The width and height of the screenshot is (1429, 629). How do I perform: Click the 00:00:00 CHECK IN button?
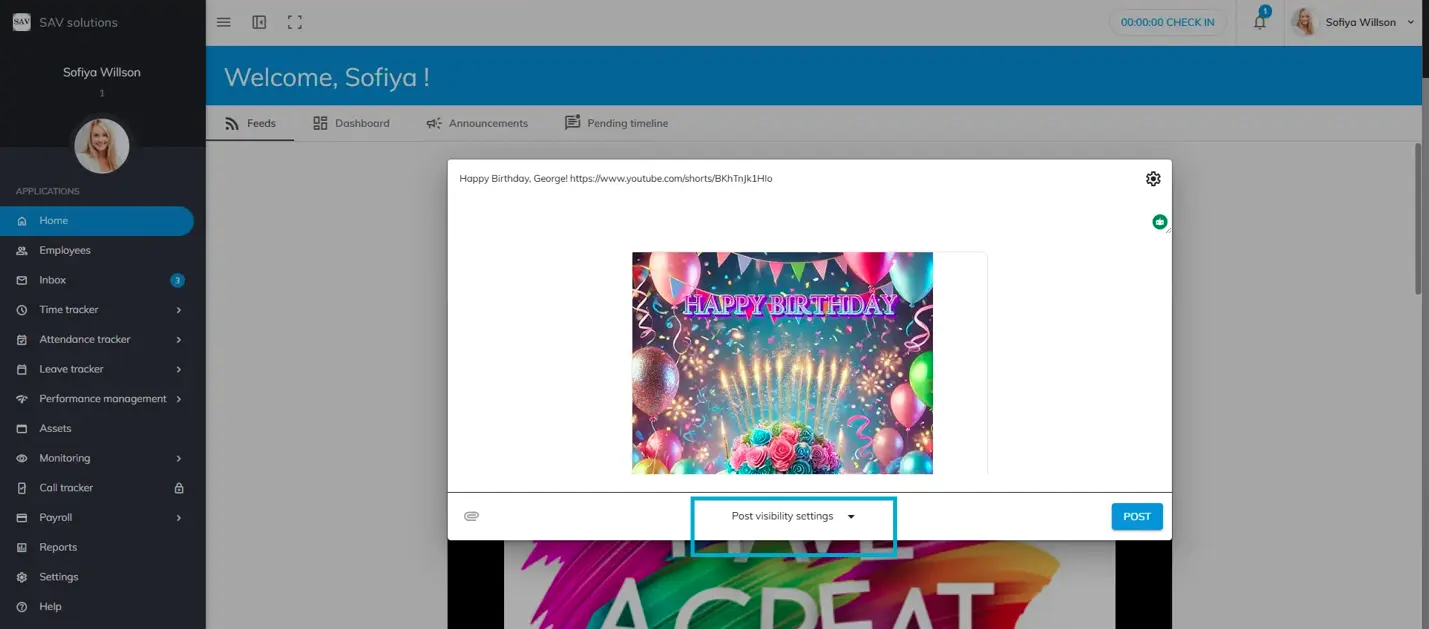coord(1167,22)
